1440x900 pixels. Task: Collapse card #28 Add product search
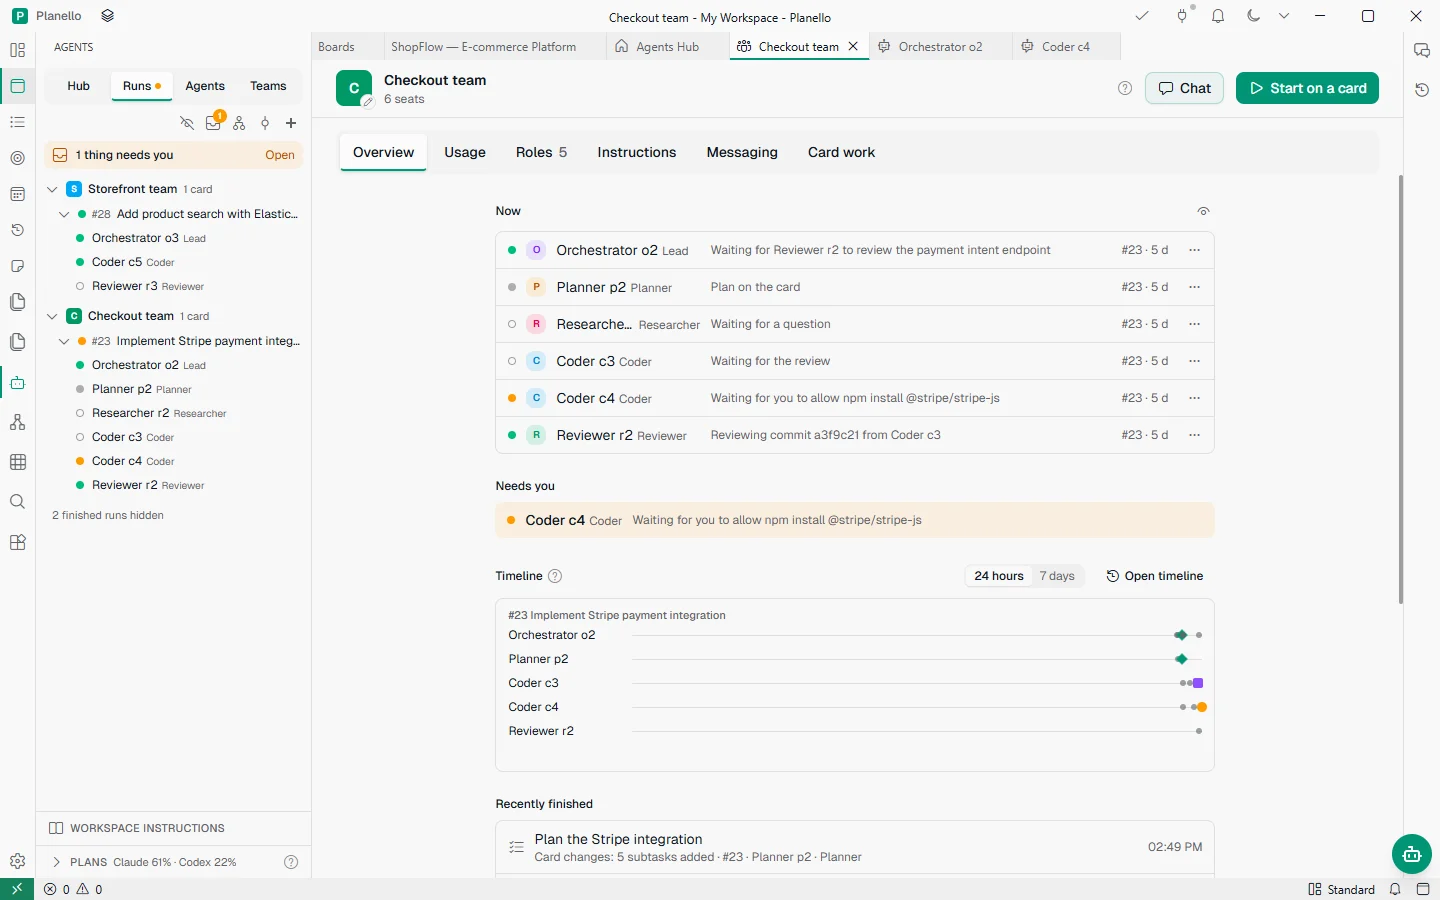tap(64, 214)
